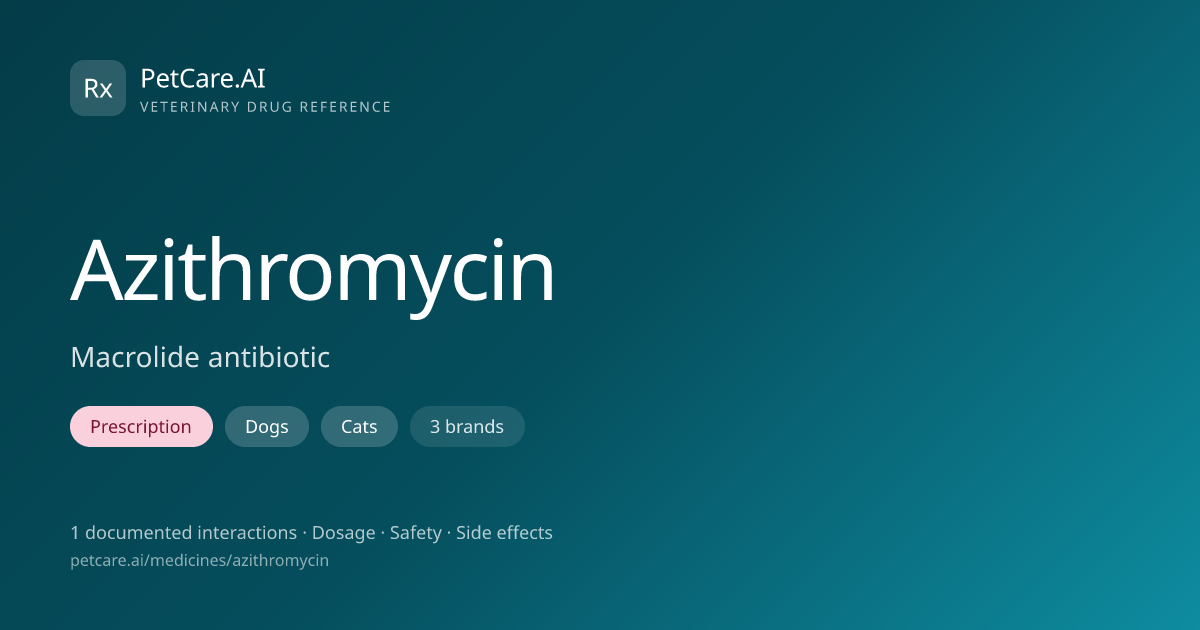
Task: Select the Cats species pill
Action: 359,427
